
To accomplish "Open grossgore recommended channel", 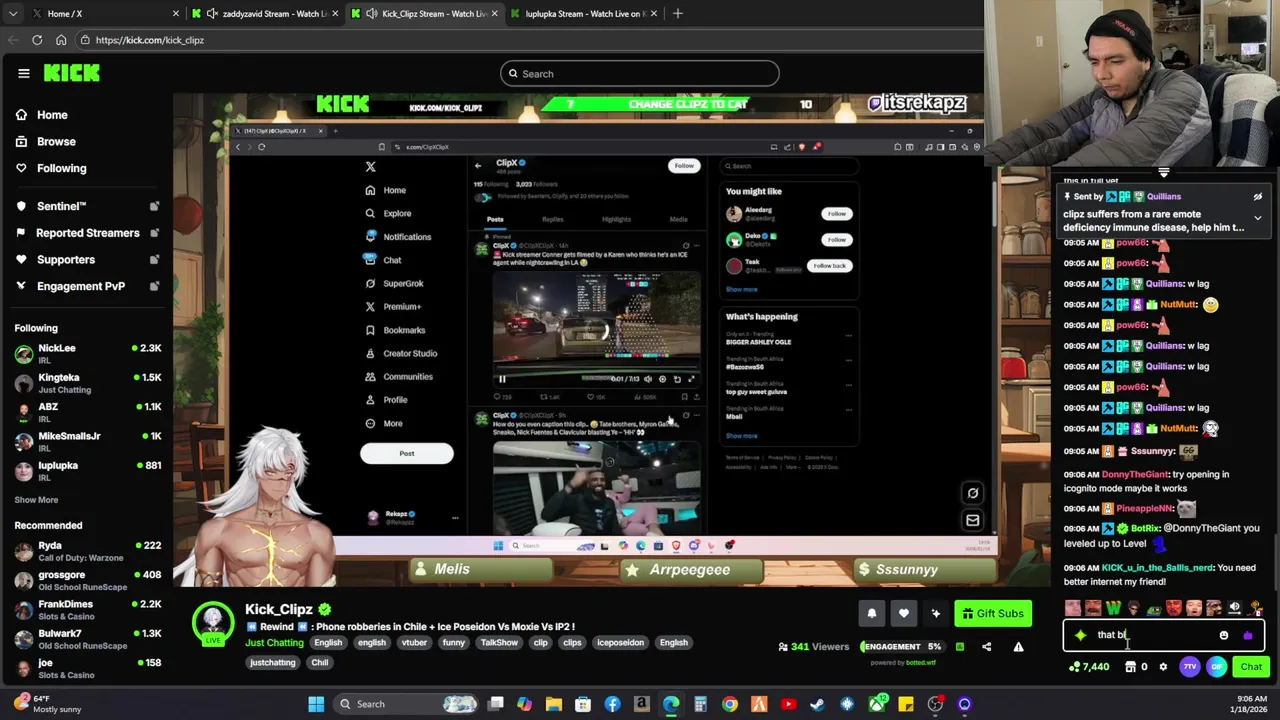I will click(x=88, y=581).
